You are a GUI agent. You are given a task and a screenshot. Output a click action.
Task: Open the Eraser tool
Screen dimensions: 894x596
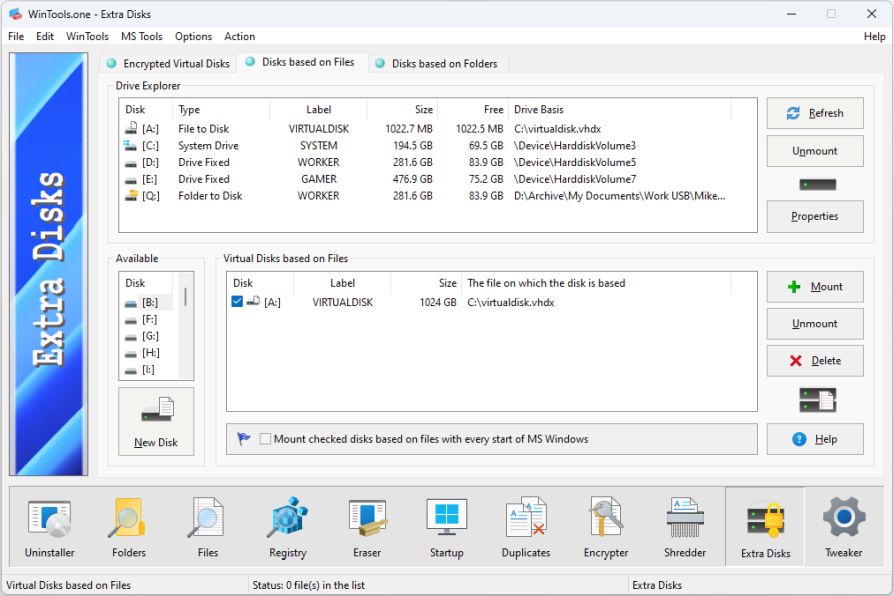click(x=367, y=528)
